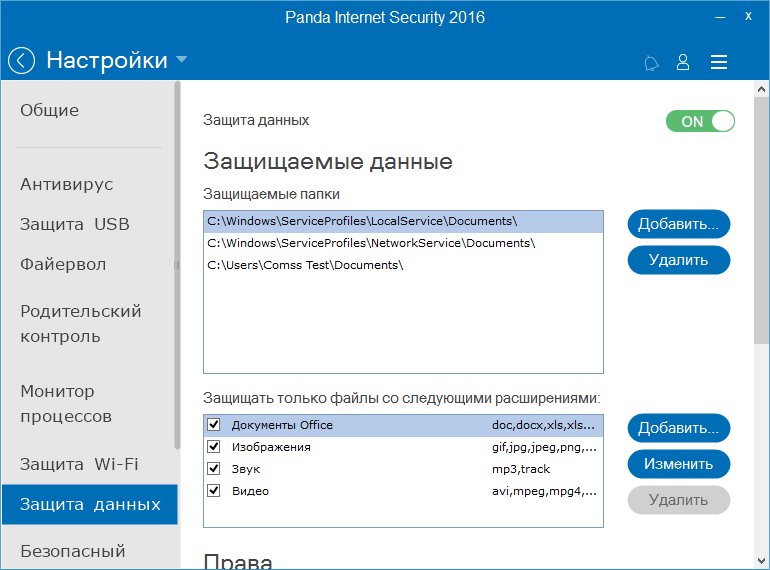This screenshot has width=770, height=570.
Task: Uncheck the Изображения checkbox
Action: pos(214,446)
